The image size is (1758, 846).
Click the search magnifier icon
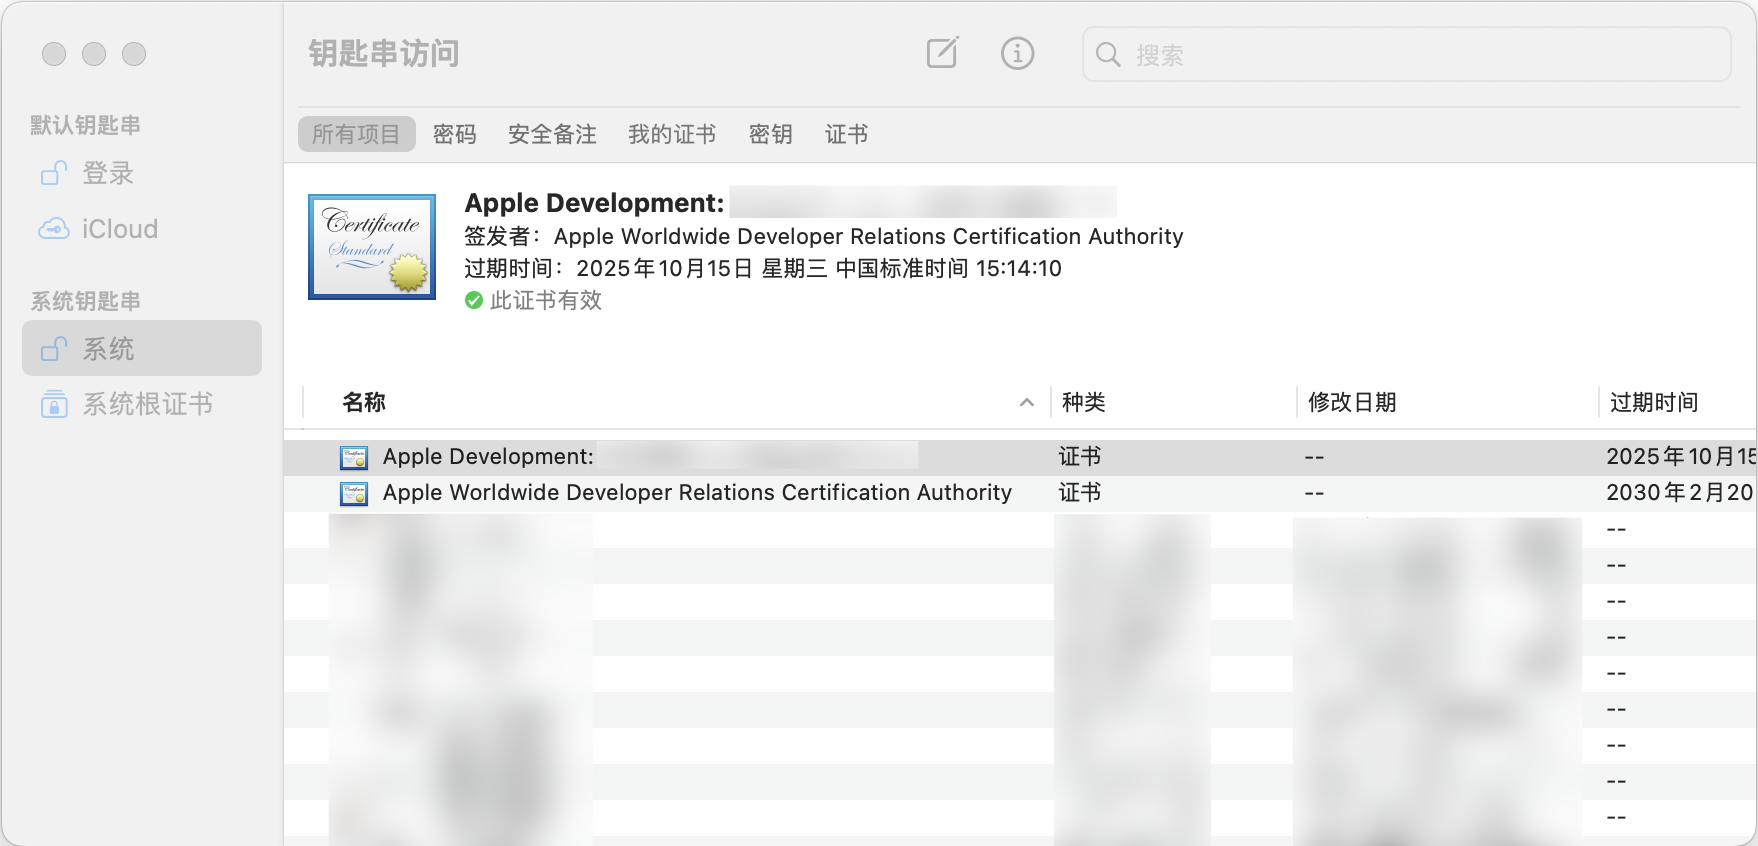coord(1108,54)
